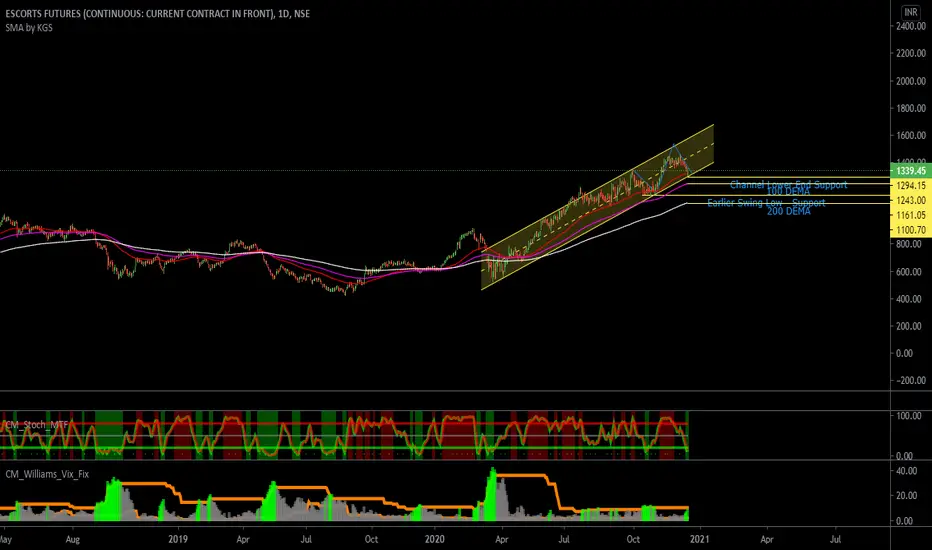Click the 1243.00 yellow price label
Screen dimensions: 932x550
pyautogui.click(x=909, y=200)
